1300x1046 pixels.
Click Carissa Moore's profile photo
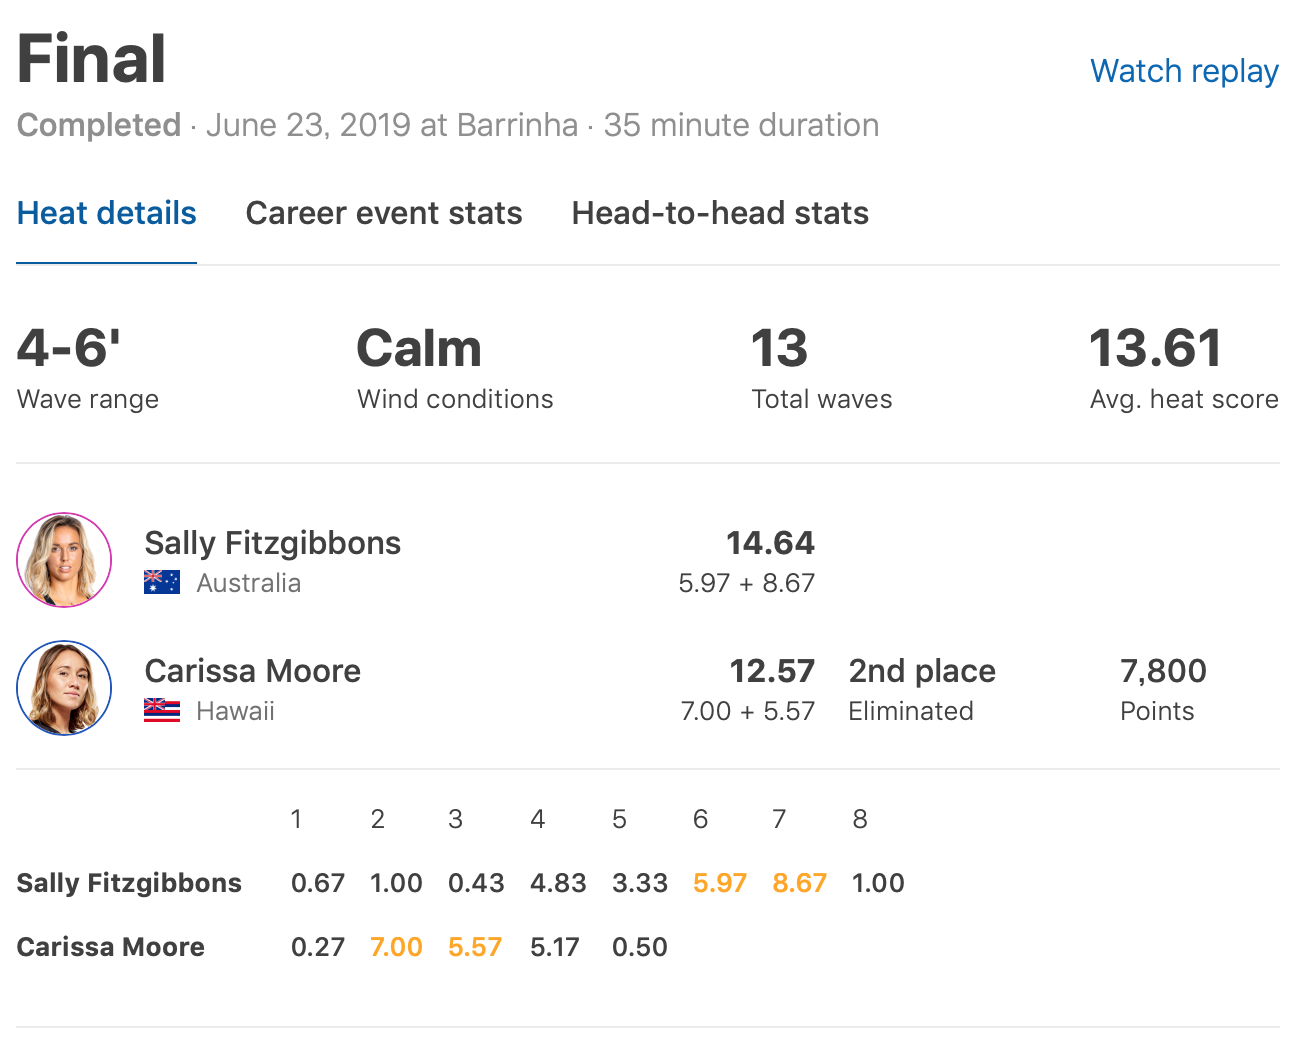click(64, 688)
